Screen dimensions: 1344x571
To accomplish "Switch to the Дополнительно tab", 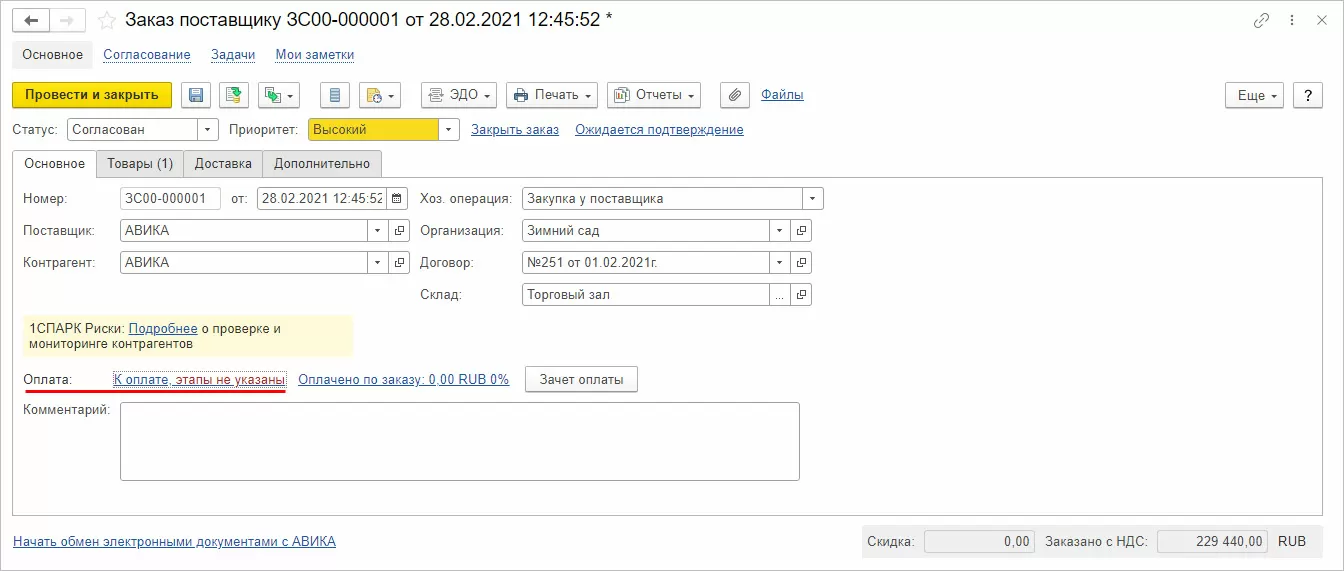I will pos(322,163).
